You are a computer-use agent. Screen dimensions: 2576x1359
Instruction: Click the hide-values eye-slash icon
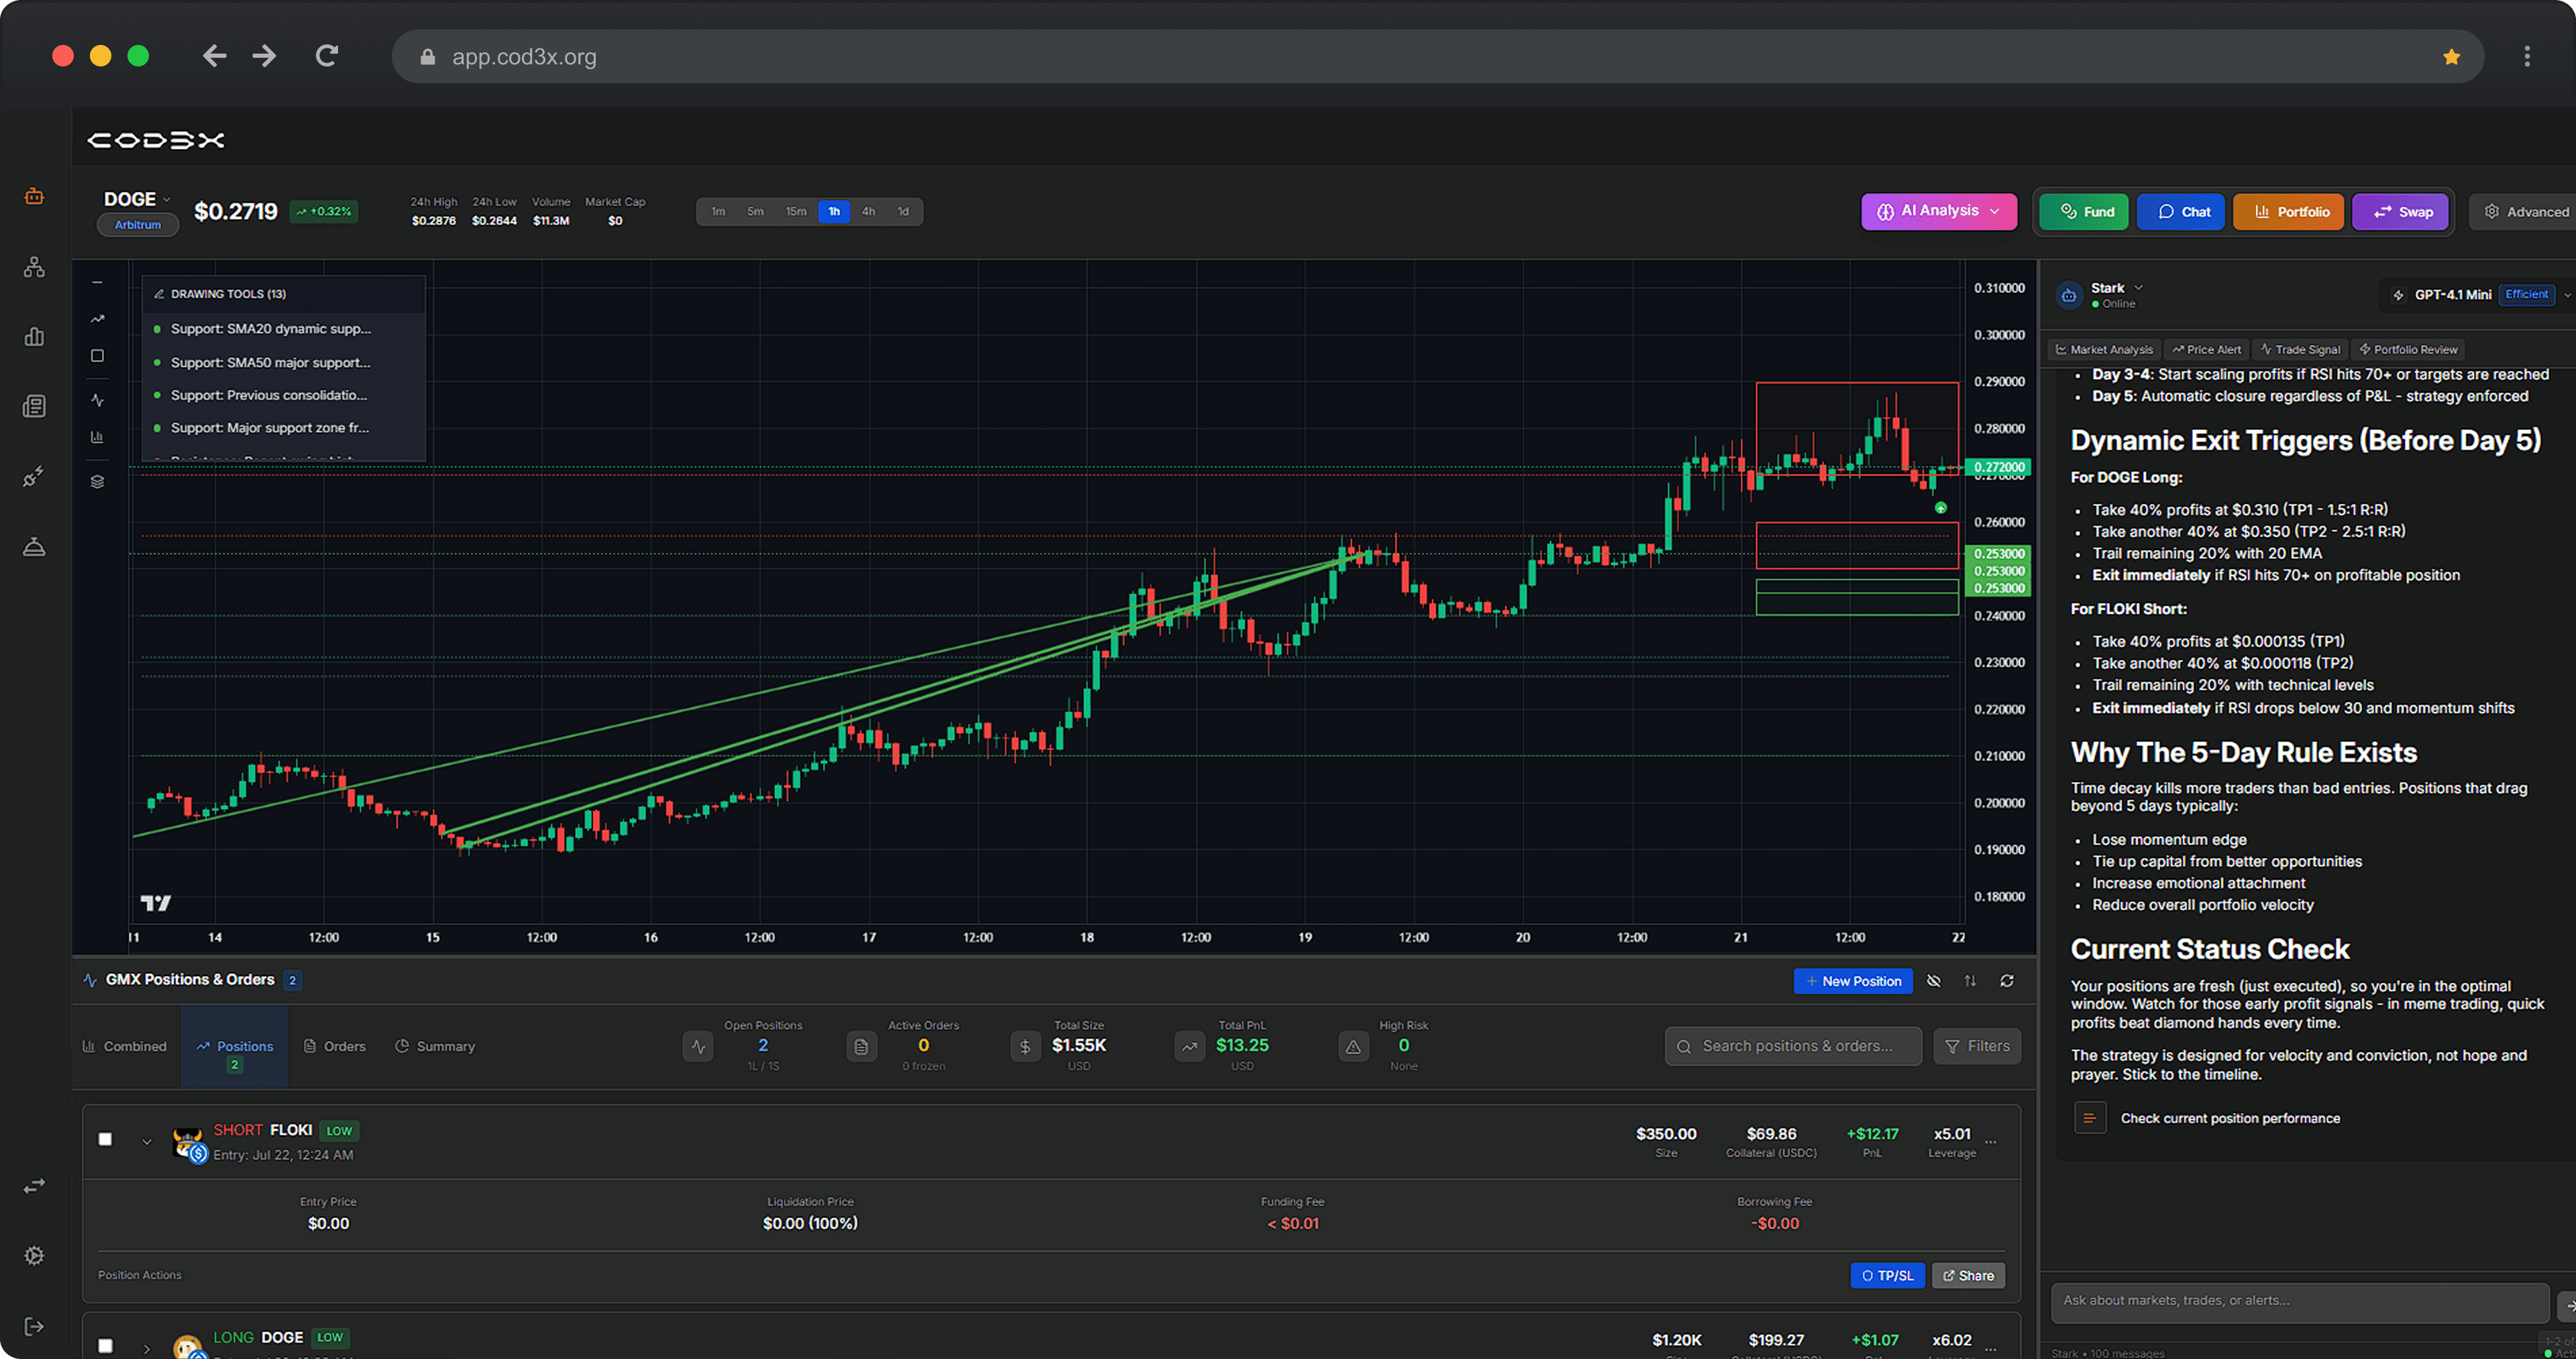pyautogui.click(x=1934, y=981)
